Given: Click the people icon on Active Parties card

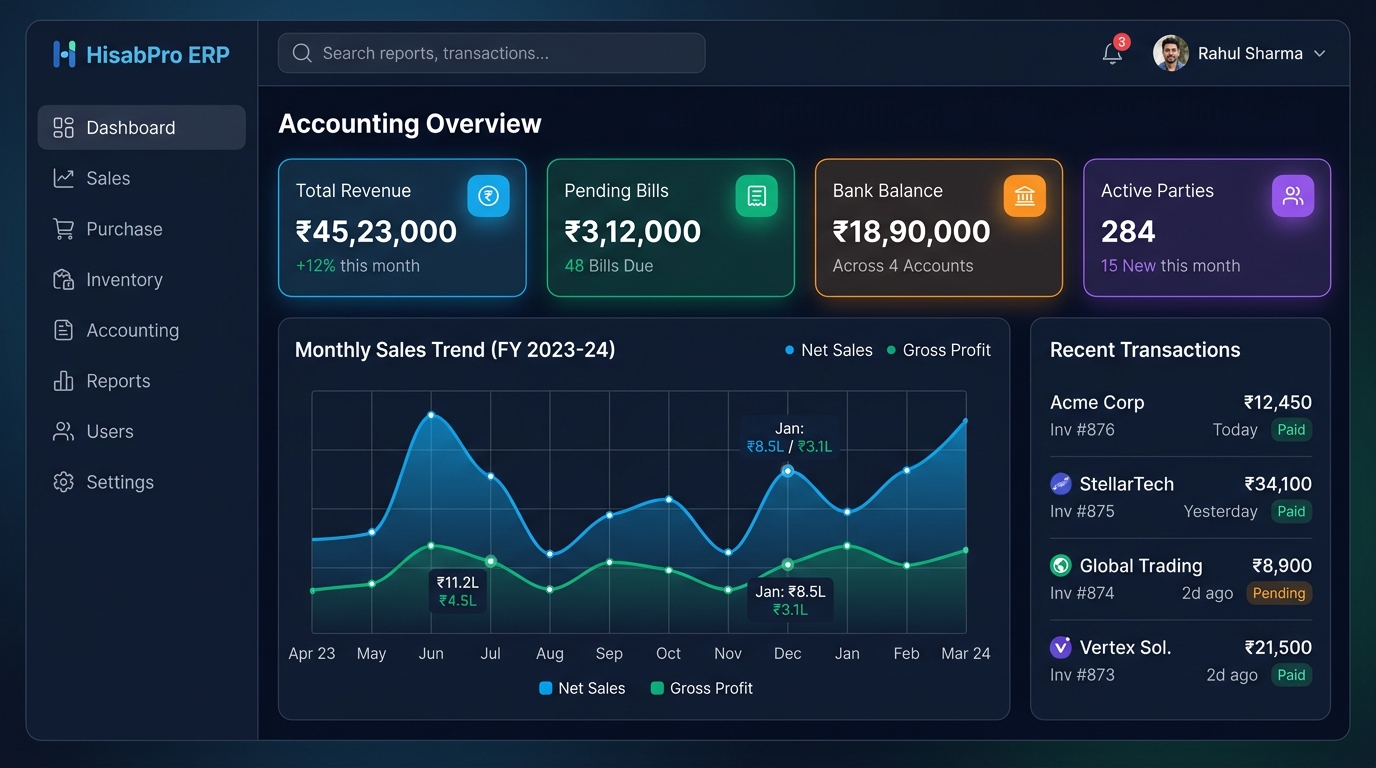Looking at the screenshot, I should tap(1293, 196).
